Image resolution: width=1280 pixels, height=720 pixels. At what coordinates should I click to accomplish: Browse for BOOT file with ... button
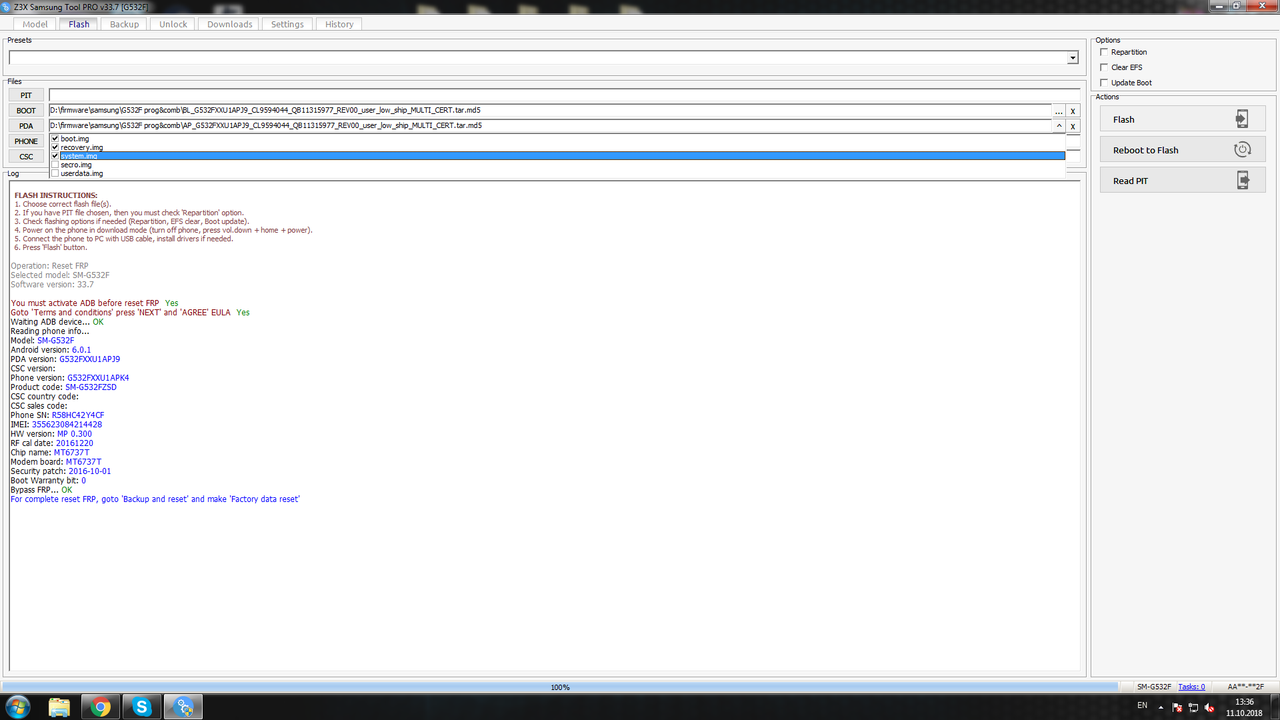click(x=1059, y=111)
